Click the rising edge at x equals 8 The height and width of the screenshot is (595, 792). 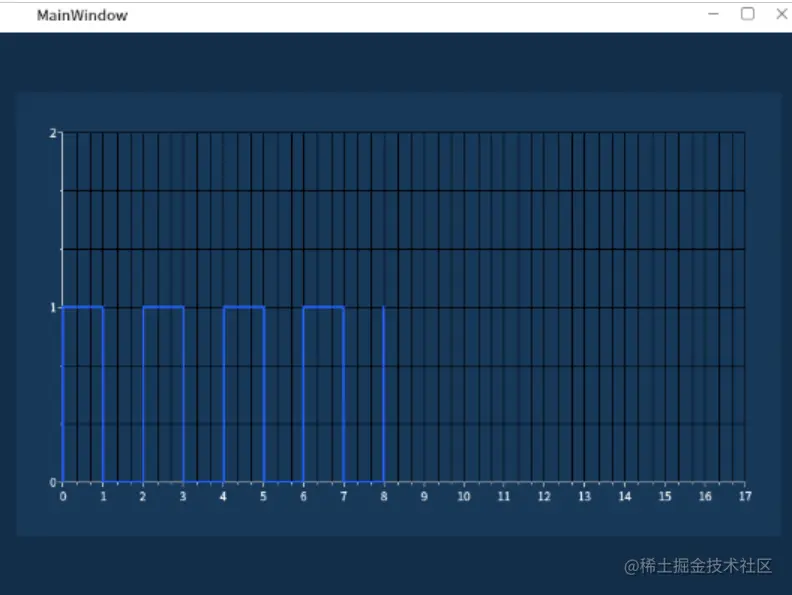(384, 394)
